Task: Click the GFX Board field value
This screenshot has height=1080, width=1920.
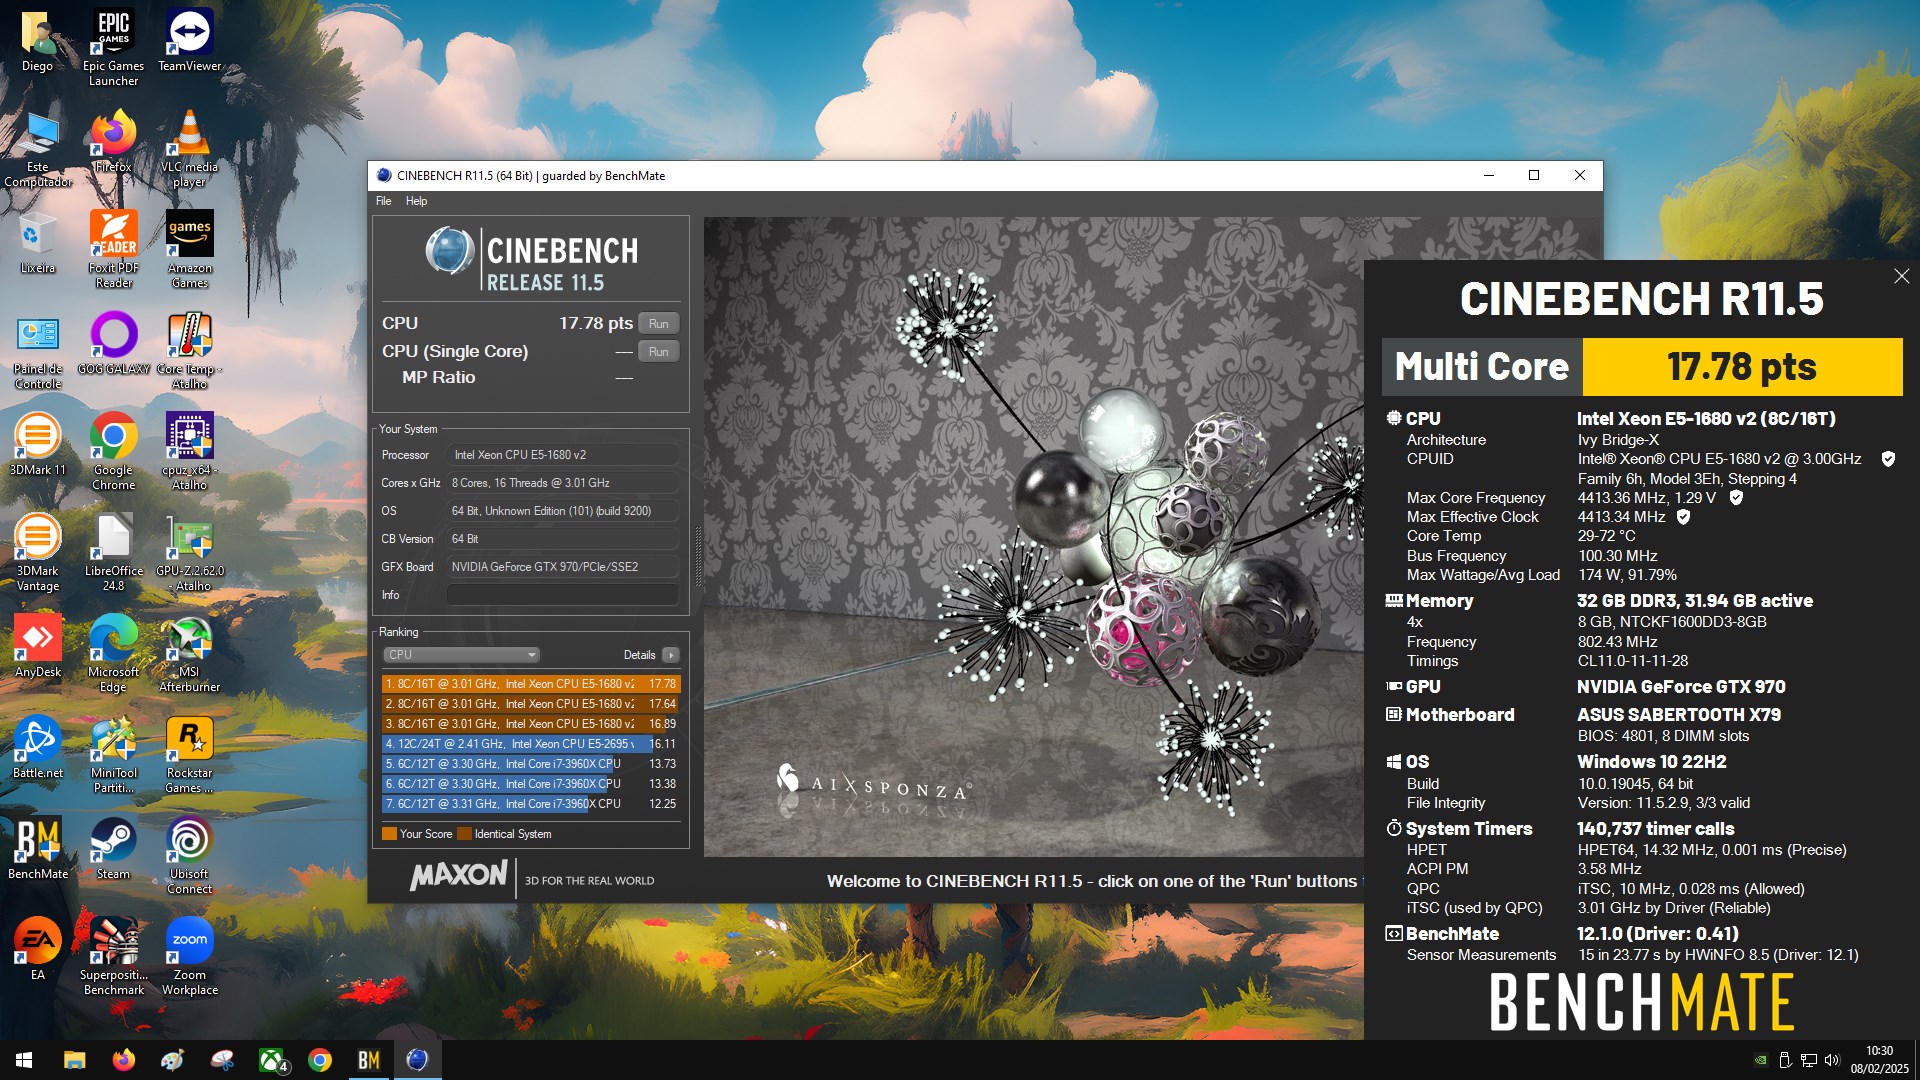Action: pos(562,567)
